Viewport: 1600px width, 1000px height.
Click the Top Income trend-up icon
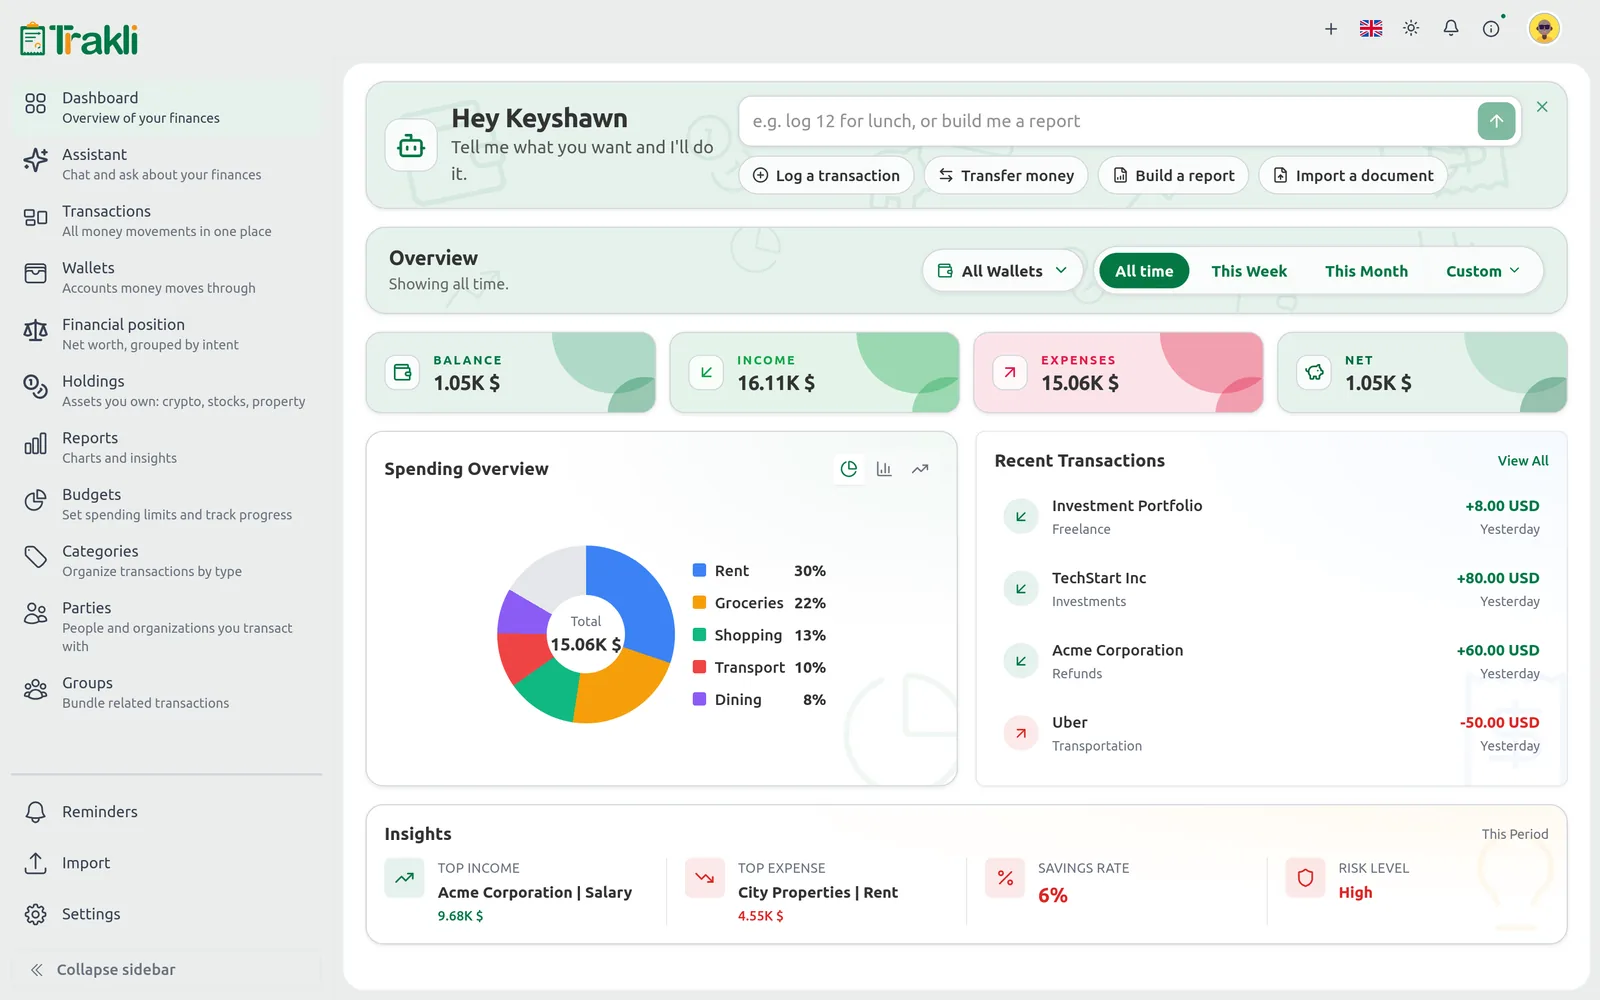(x=404, y=878)
